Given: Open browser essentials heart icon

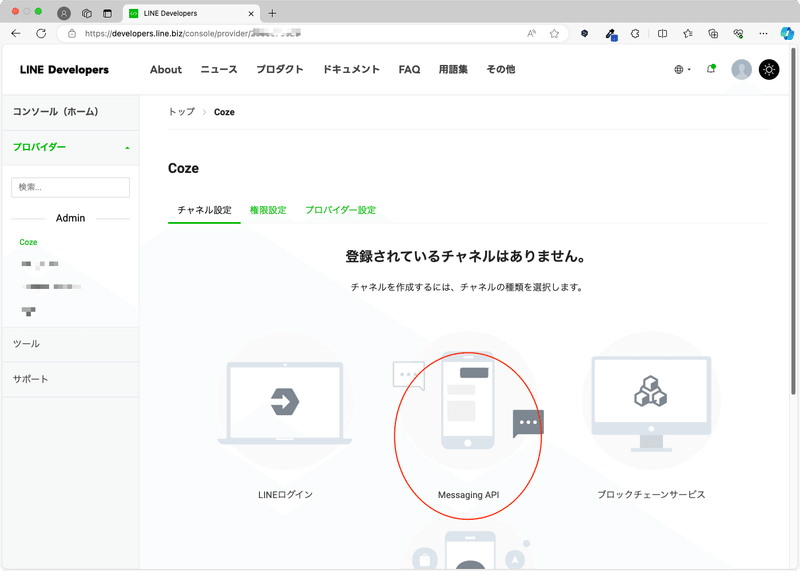Looking at the screenshot, I should click(738, 34).
